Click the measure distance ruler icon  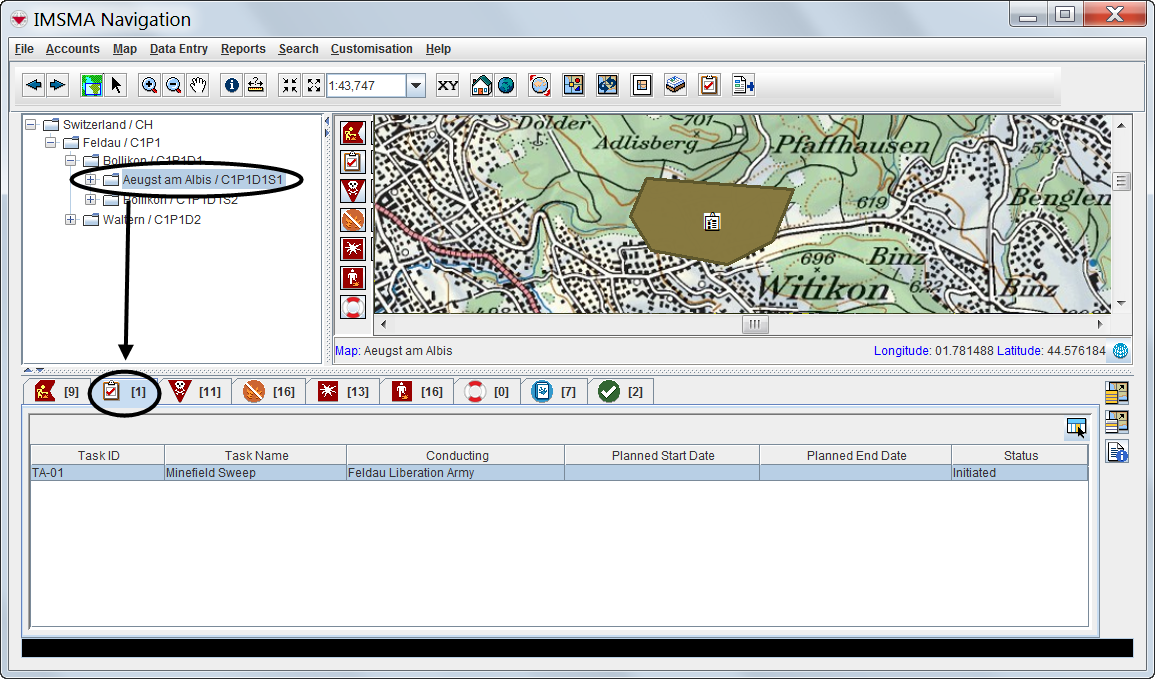tap(256, 86)
